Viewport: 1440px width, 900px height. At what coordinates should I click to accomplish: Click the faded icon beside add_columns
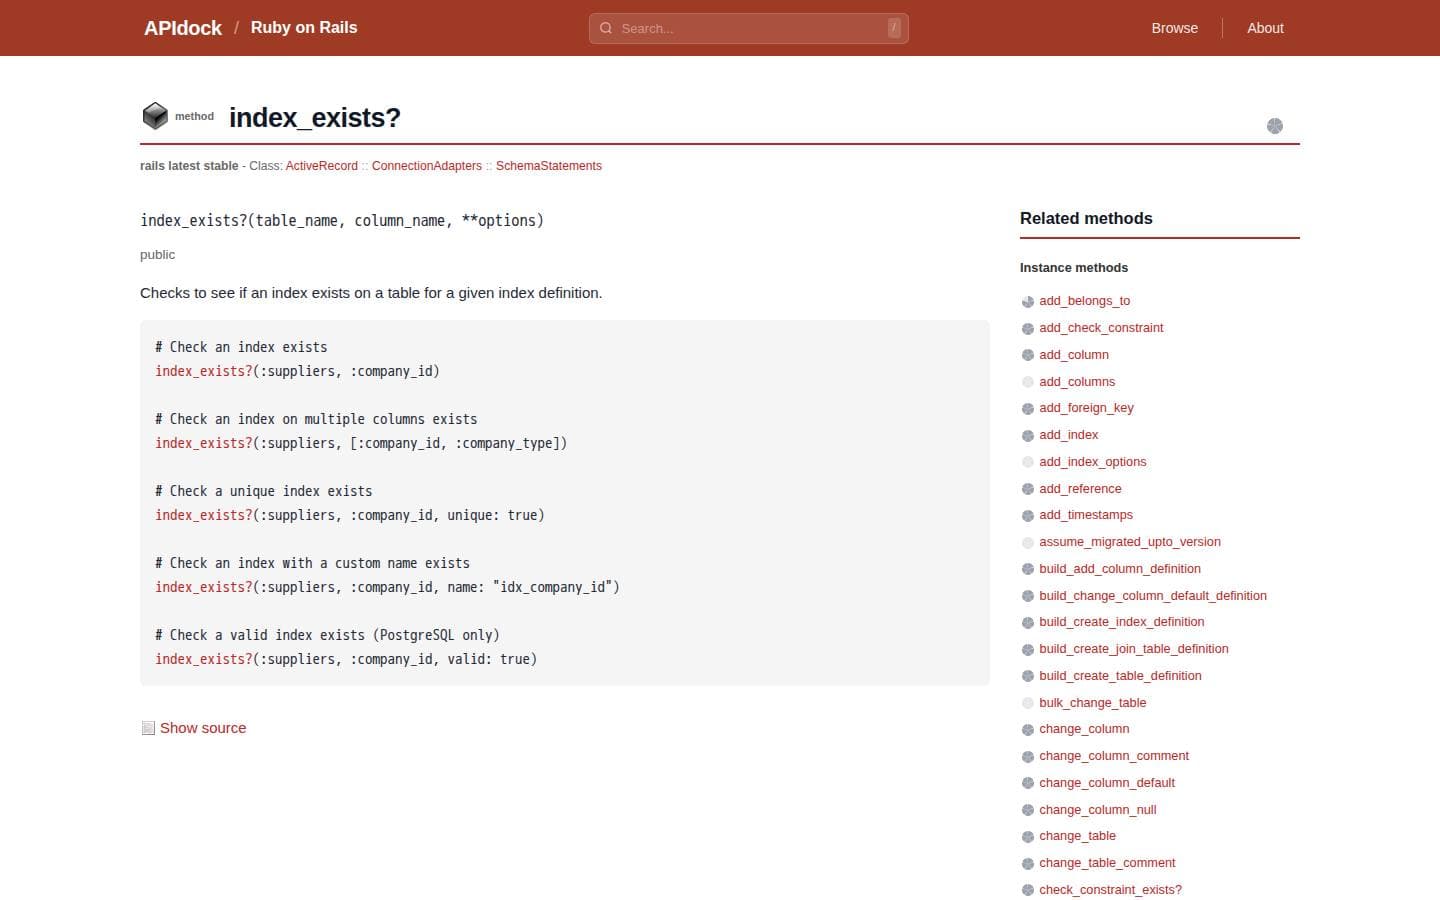(x=1028, y=382)
